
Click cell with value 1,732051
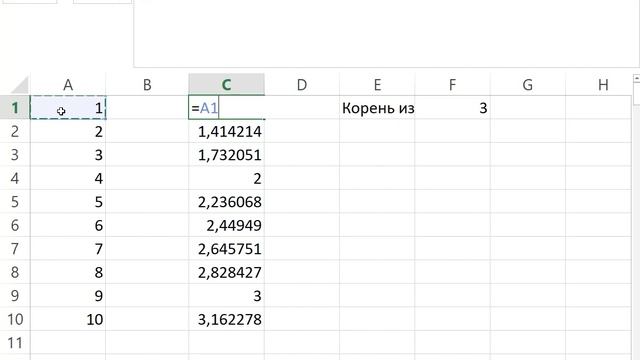point(227,155)
